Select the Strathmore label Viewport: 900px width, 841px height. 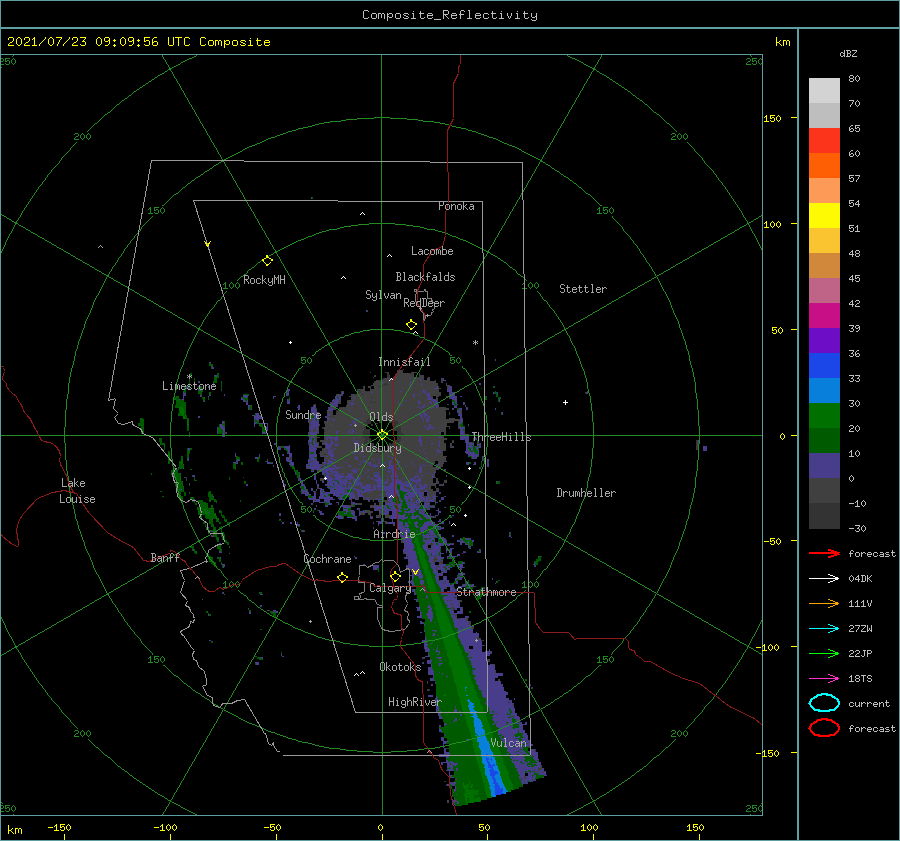tap(486, 592)
